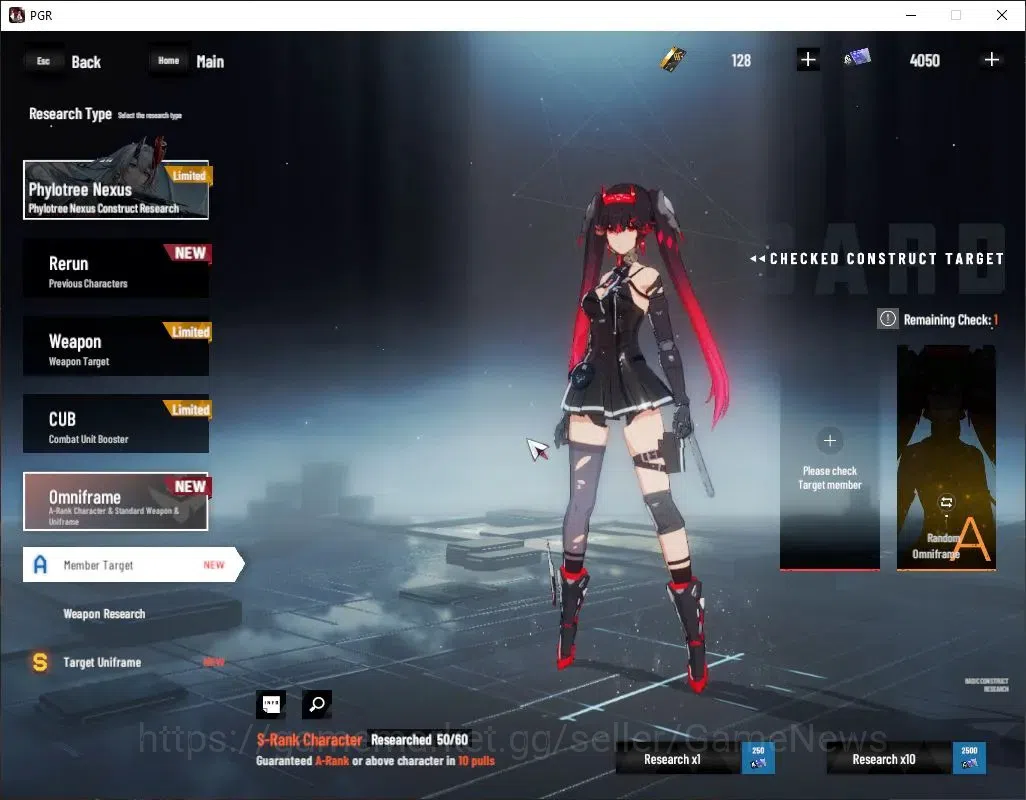
Task: Open the INFO details icon
Action: [x=271, y=704]
